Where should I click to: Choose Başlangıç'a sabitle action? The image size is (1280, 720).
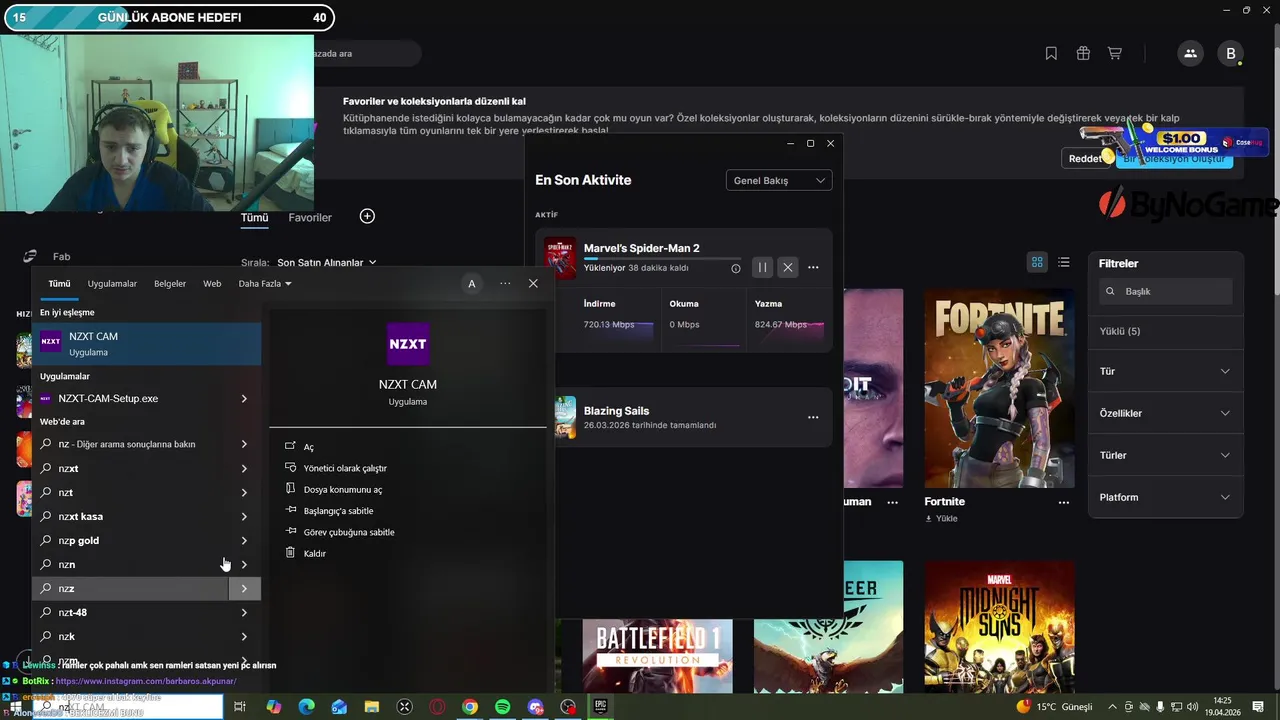[x=338, y=510]
